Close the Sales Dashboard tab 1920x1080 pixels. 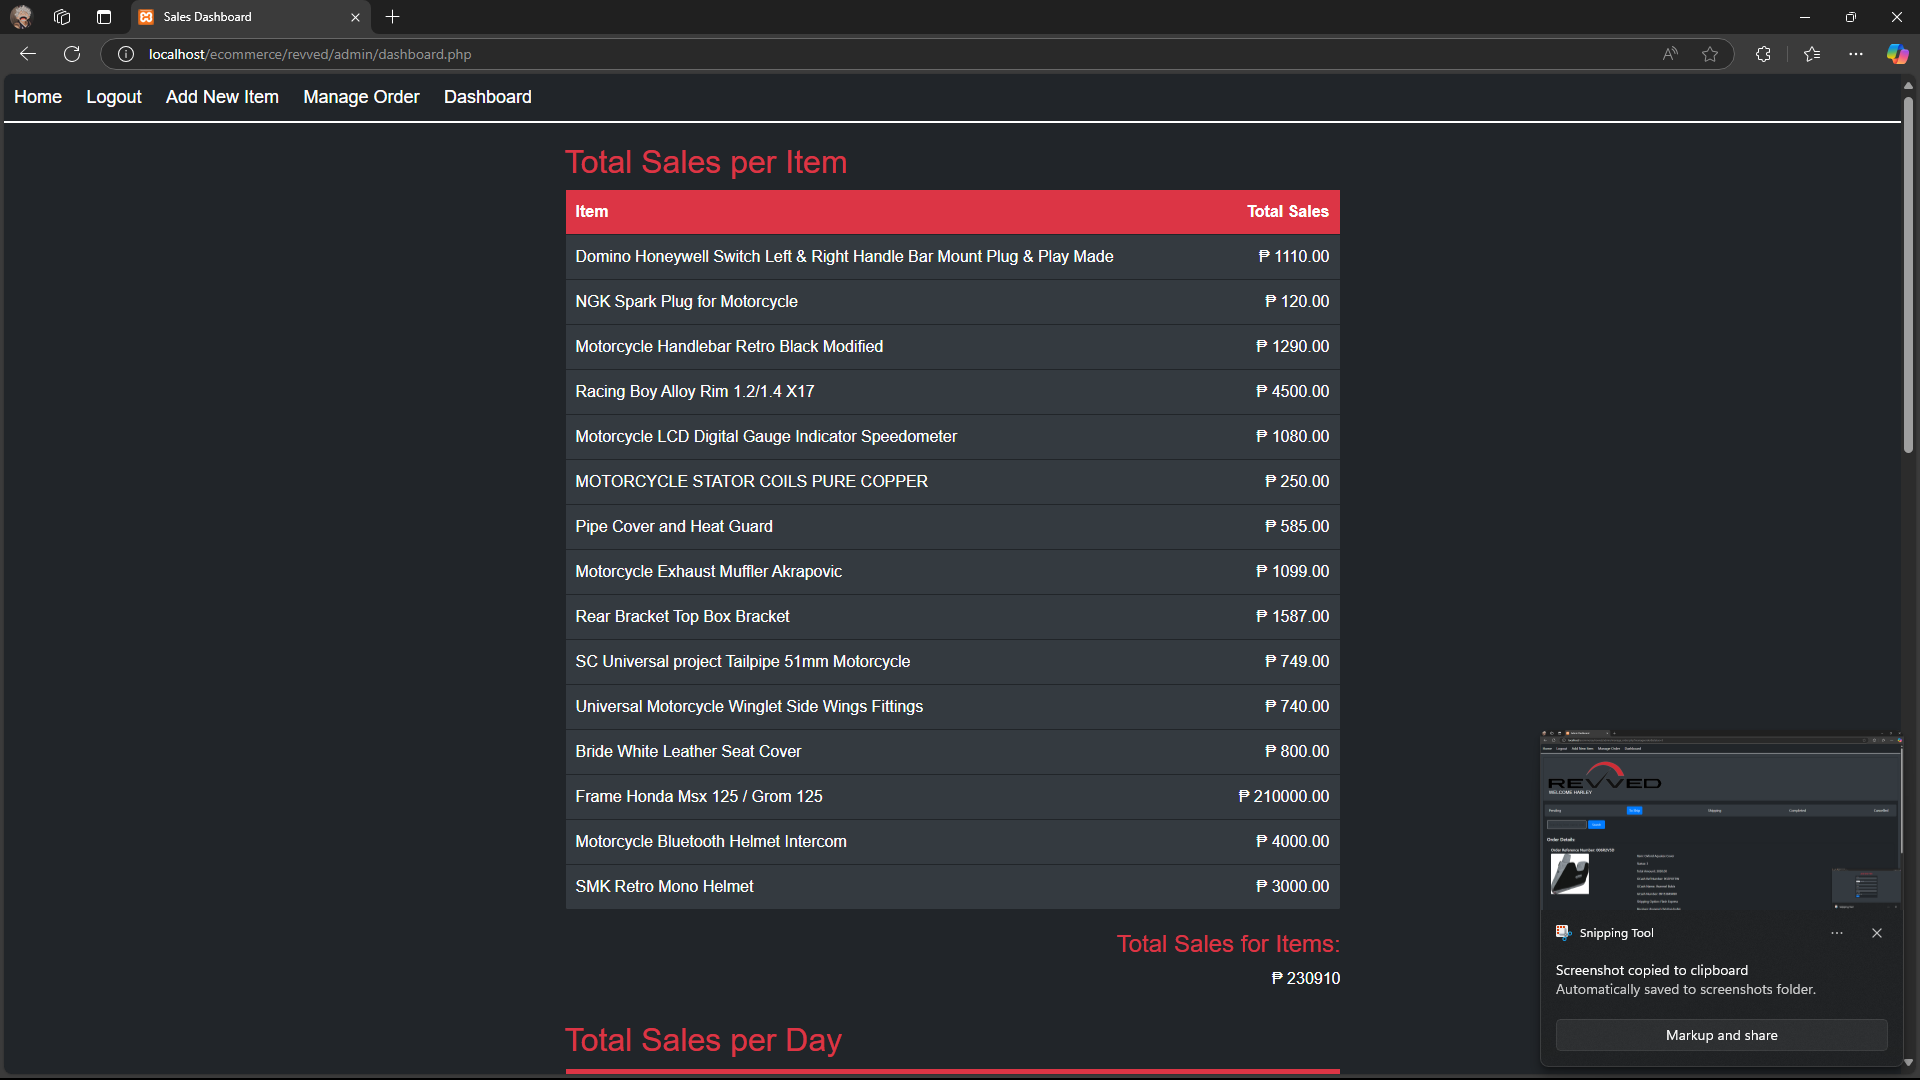pyautogui.click(x=355, y=17)
